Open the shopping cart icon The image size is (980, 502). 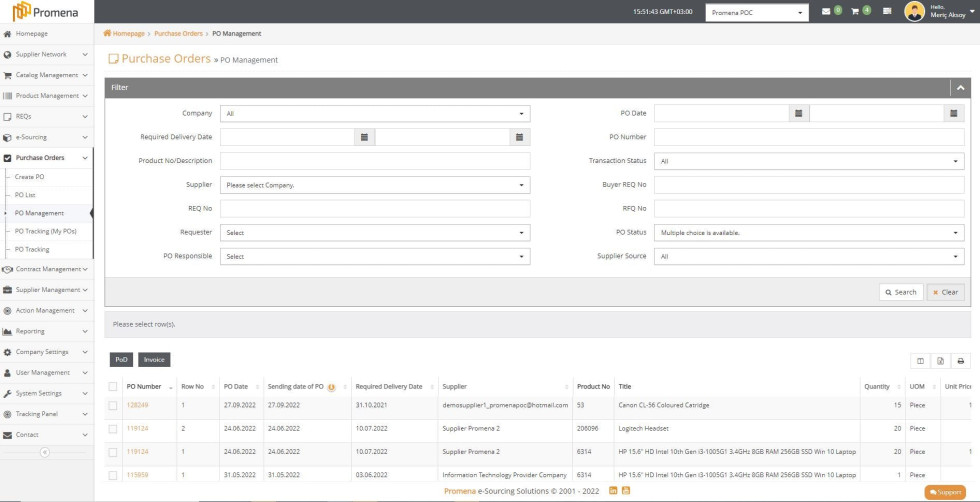click(x=855, y=12)
